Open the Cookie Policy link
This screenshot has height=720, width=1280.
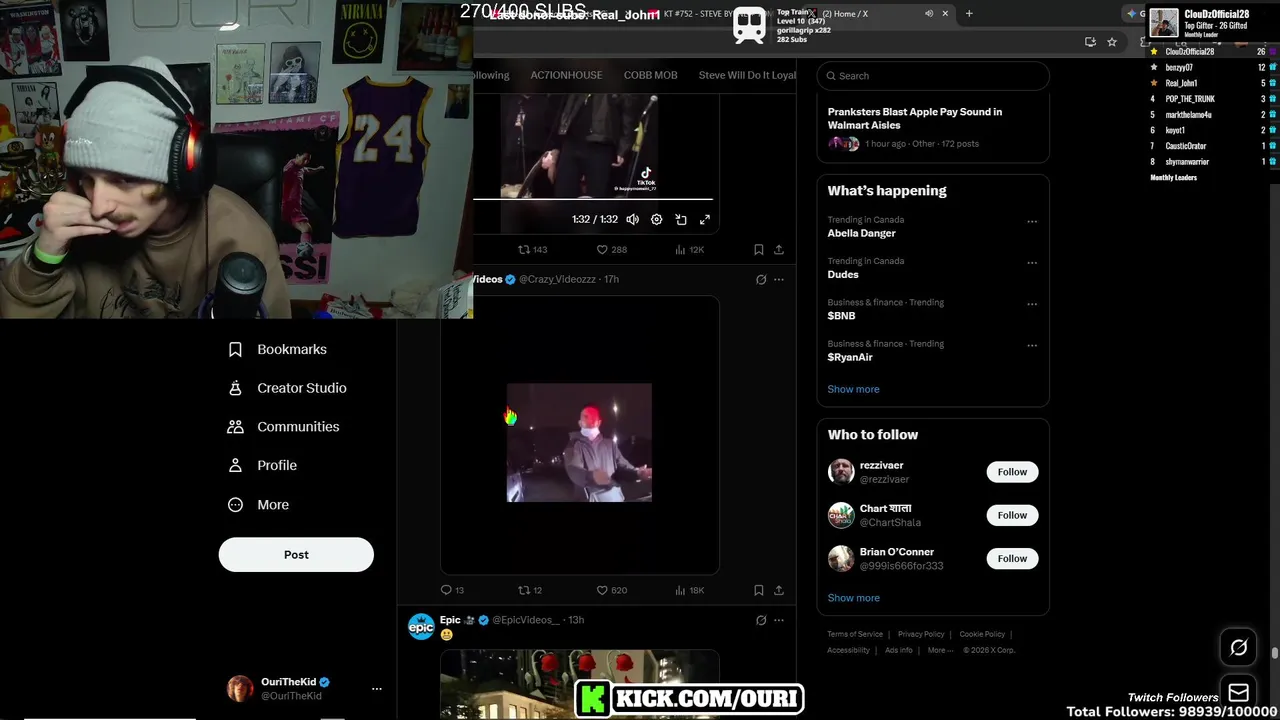tap(982, 634)
